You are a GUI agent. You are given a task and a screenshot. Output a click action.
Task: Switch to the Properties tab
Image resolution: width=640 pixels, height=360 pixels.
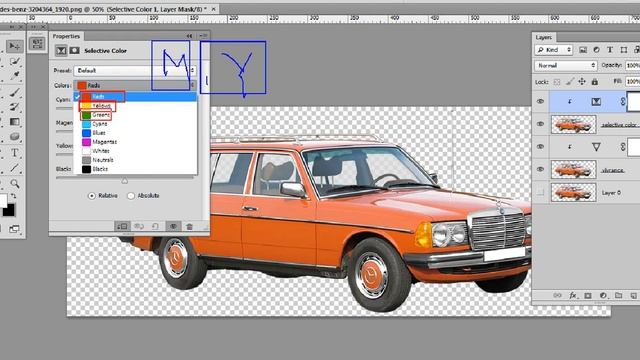[x=66, y=36]
